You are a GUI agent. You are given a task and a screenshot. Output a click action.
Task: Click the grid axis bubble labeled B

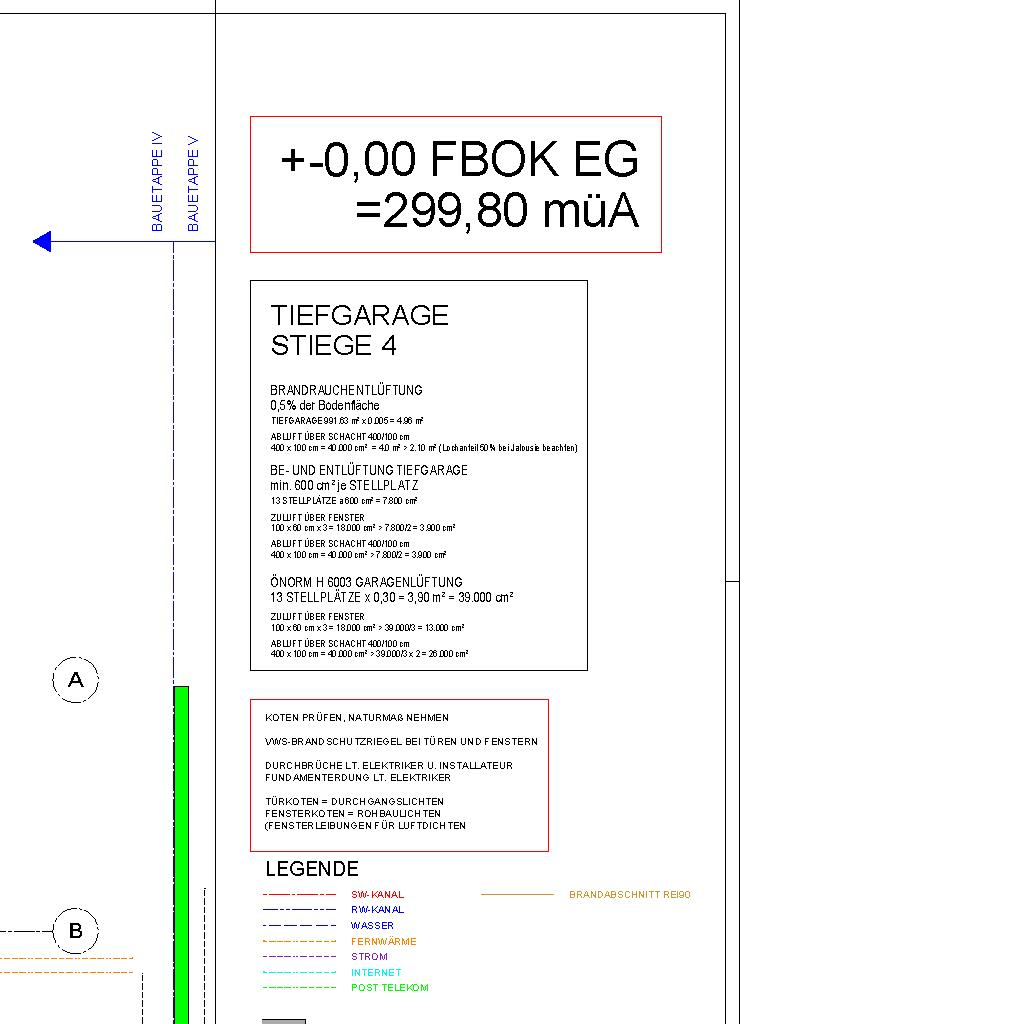[76, 931]
